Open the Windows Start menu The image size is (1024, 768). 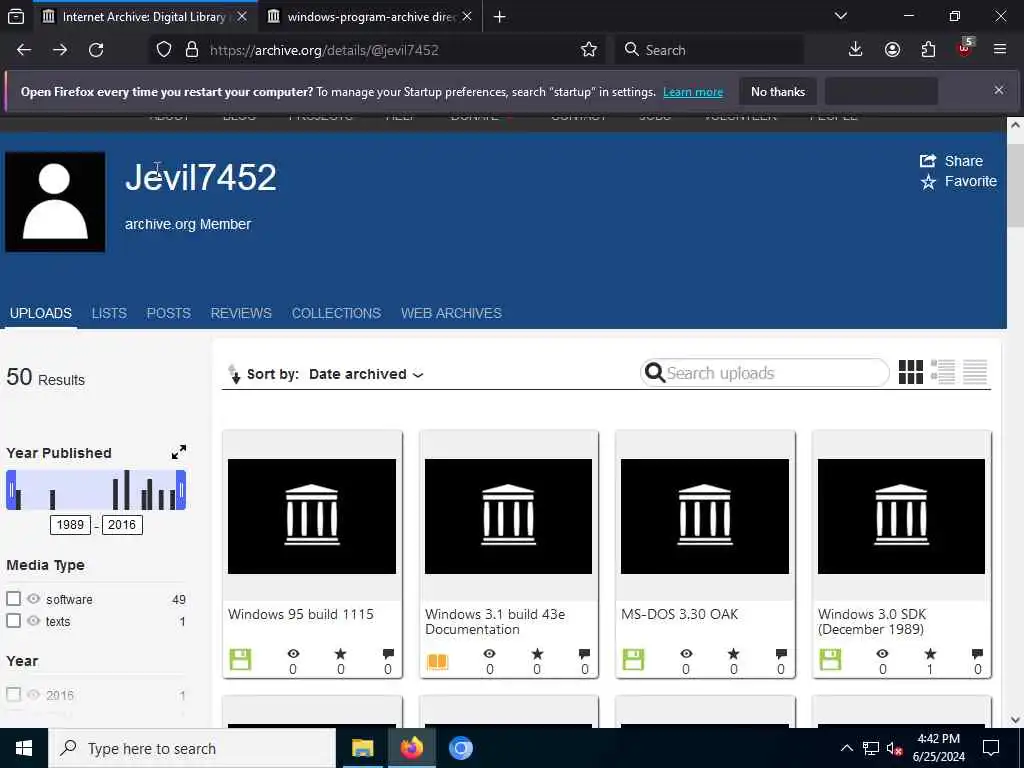(x=24, y=748)
